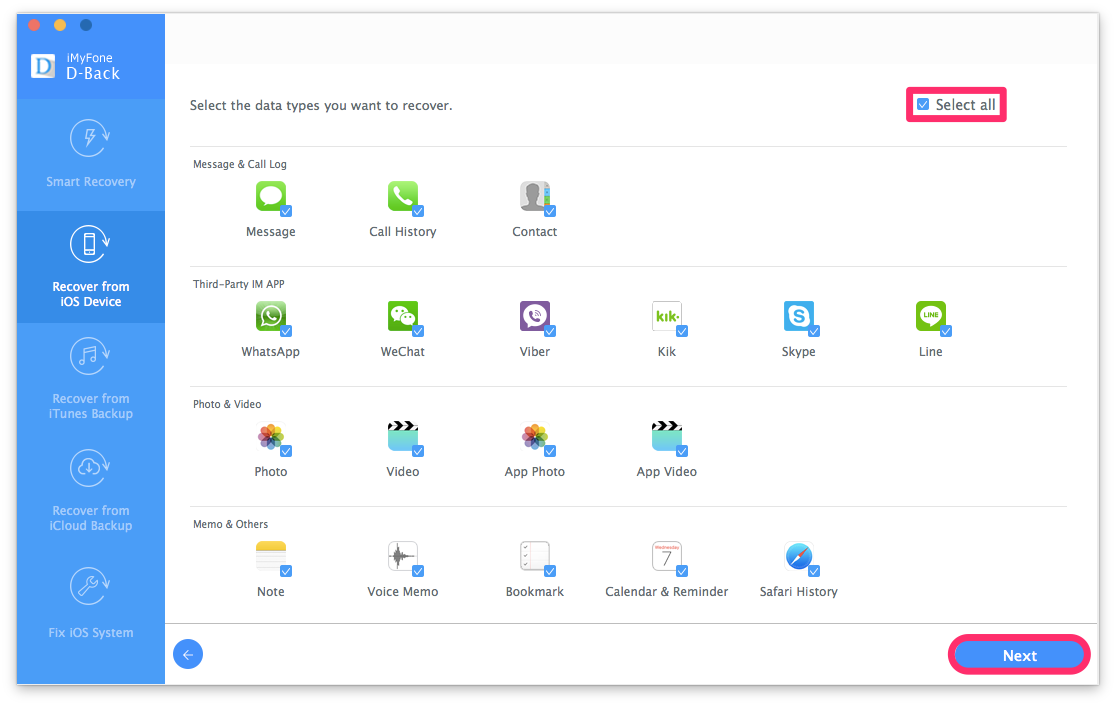
Task: Select the Note icon
Action: (x=270, y=557)
